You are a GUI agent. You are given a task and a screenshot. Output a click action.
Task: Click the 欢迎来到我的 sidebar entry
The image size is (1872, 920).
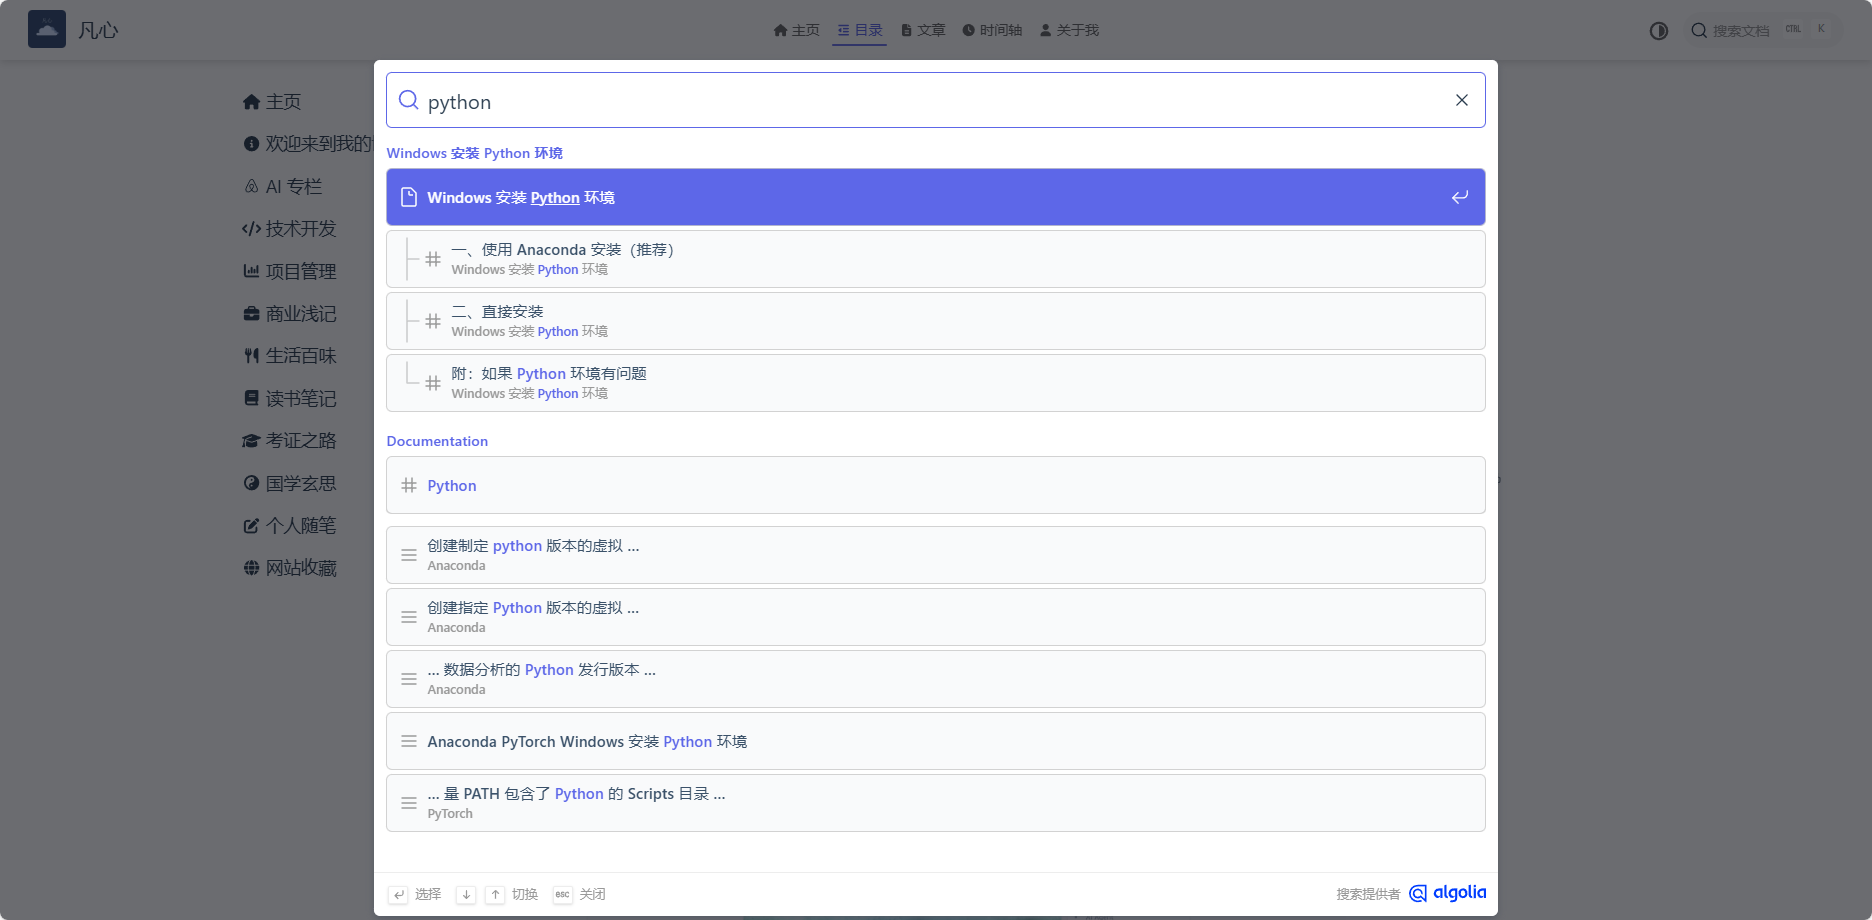click(308, 144)
